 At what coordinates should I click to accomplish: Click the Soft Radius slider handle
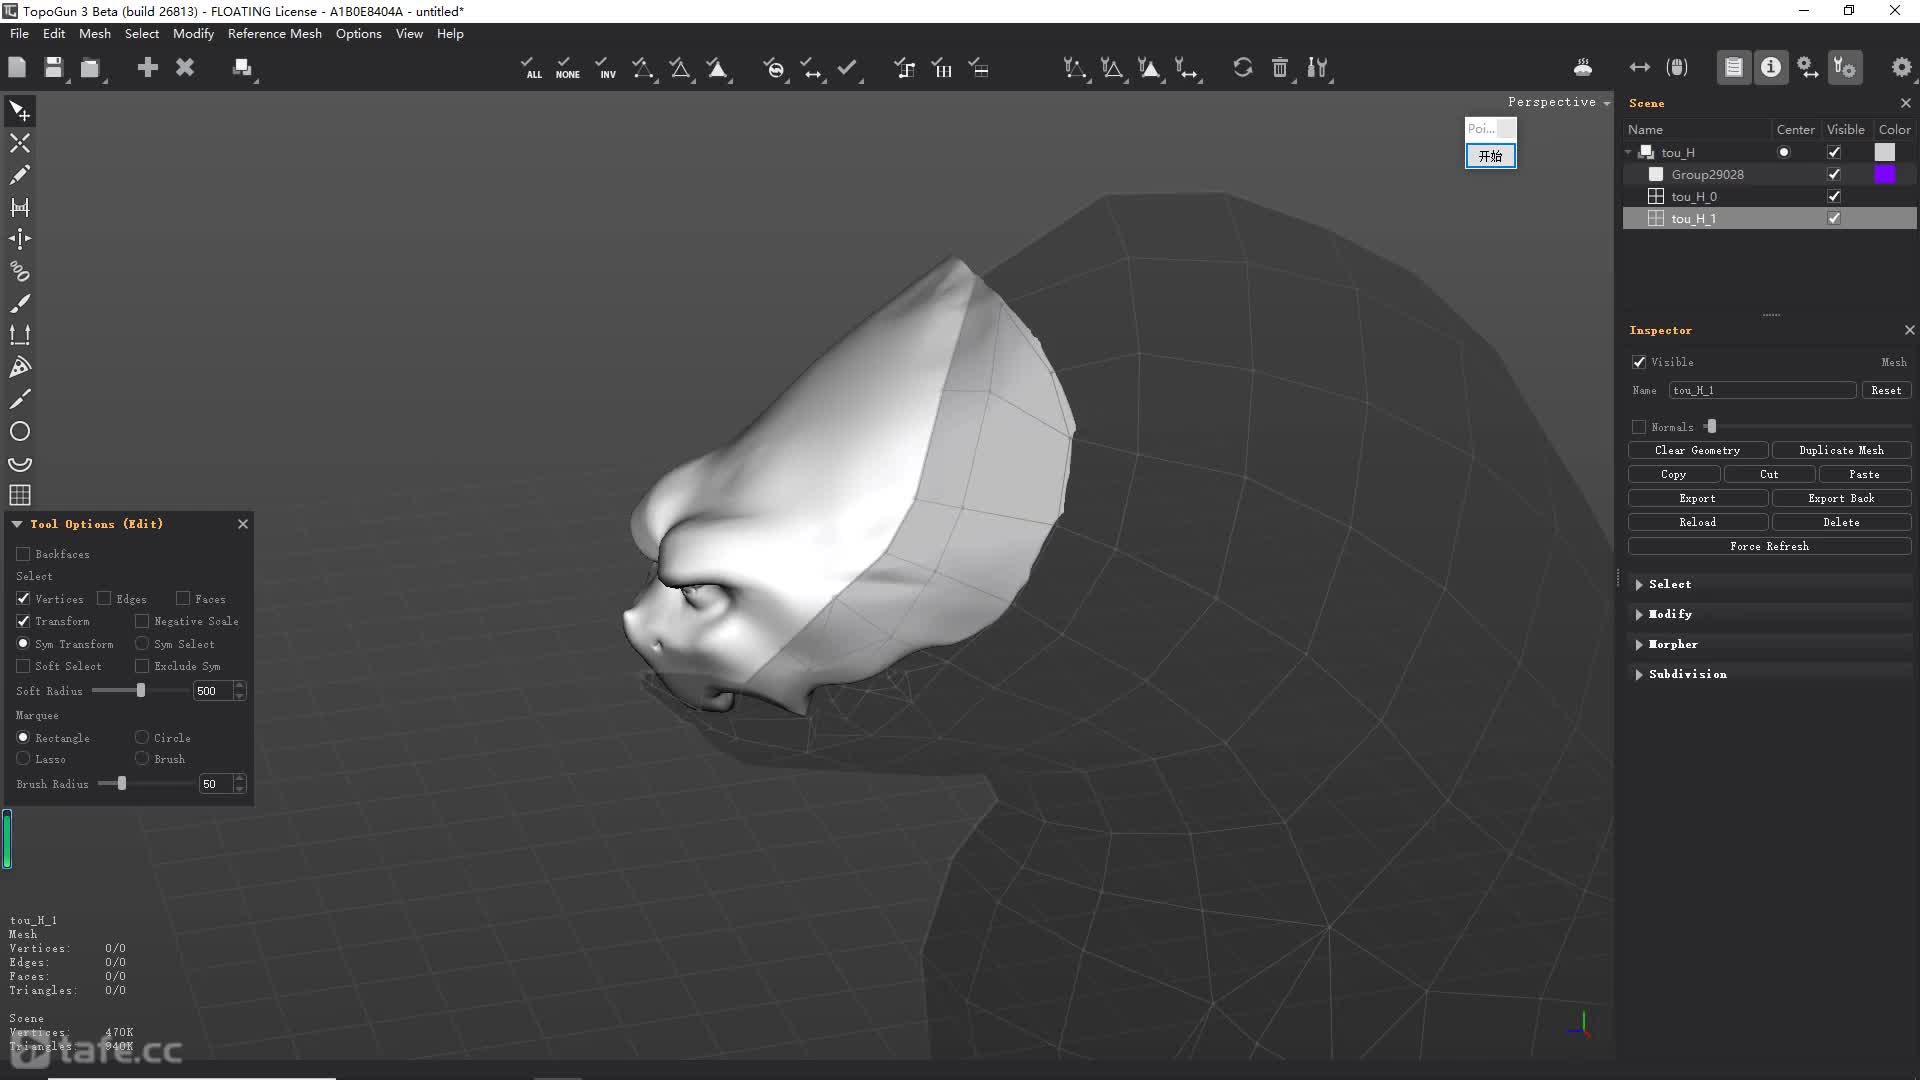tap(141, 690)
